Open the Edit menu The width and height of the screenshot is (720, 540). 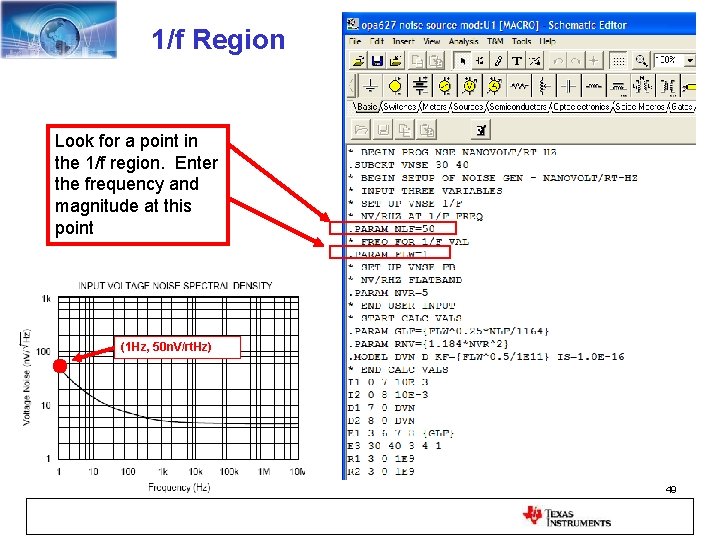pyautogui.click(x=377, y=41)
